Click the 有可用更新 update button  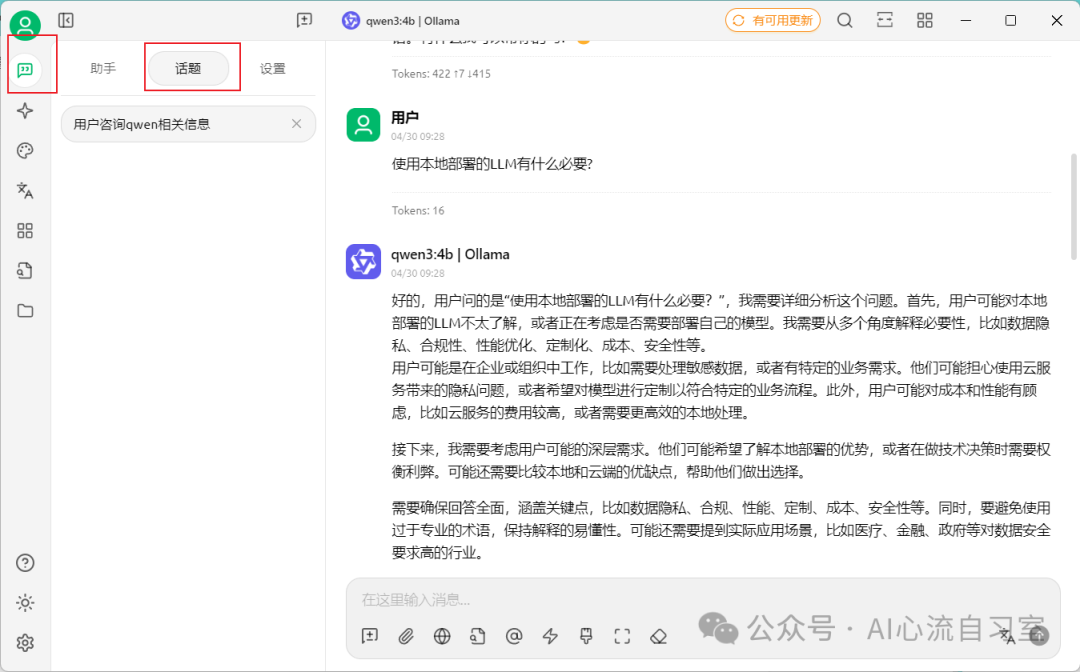pos(773,21)
